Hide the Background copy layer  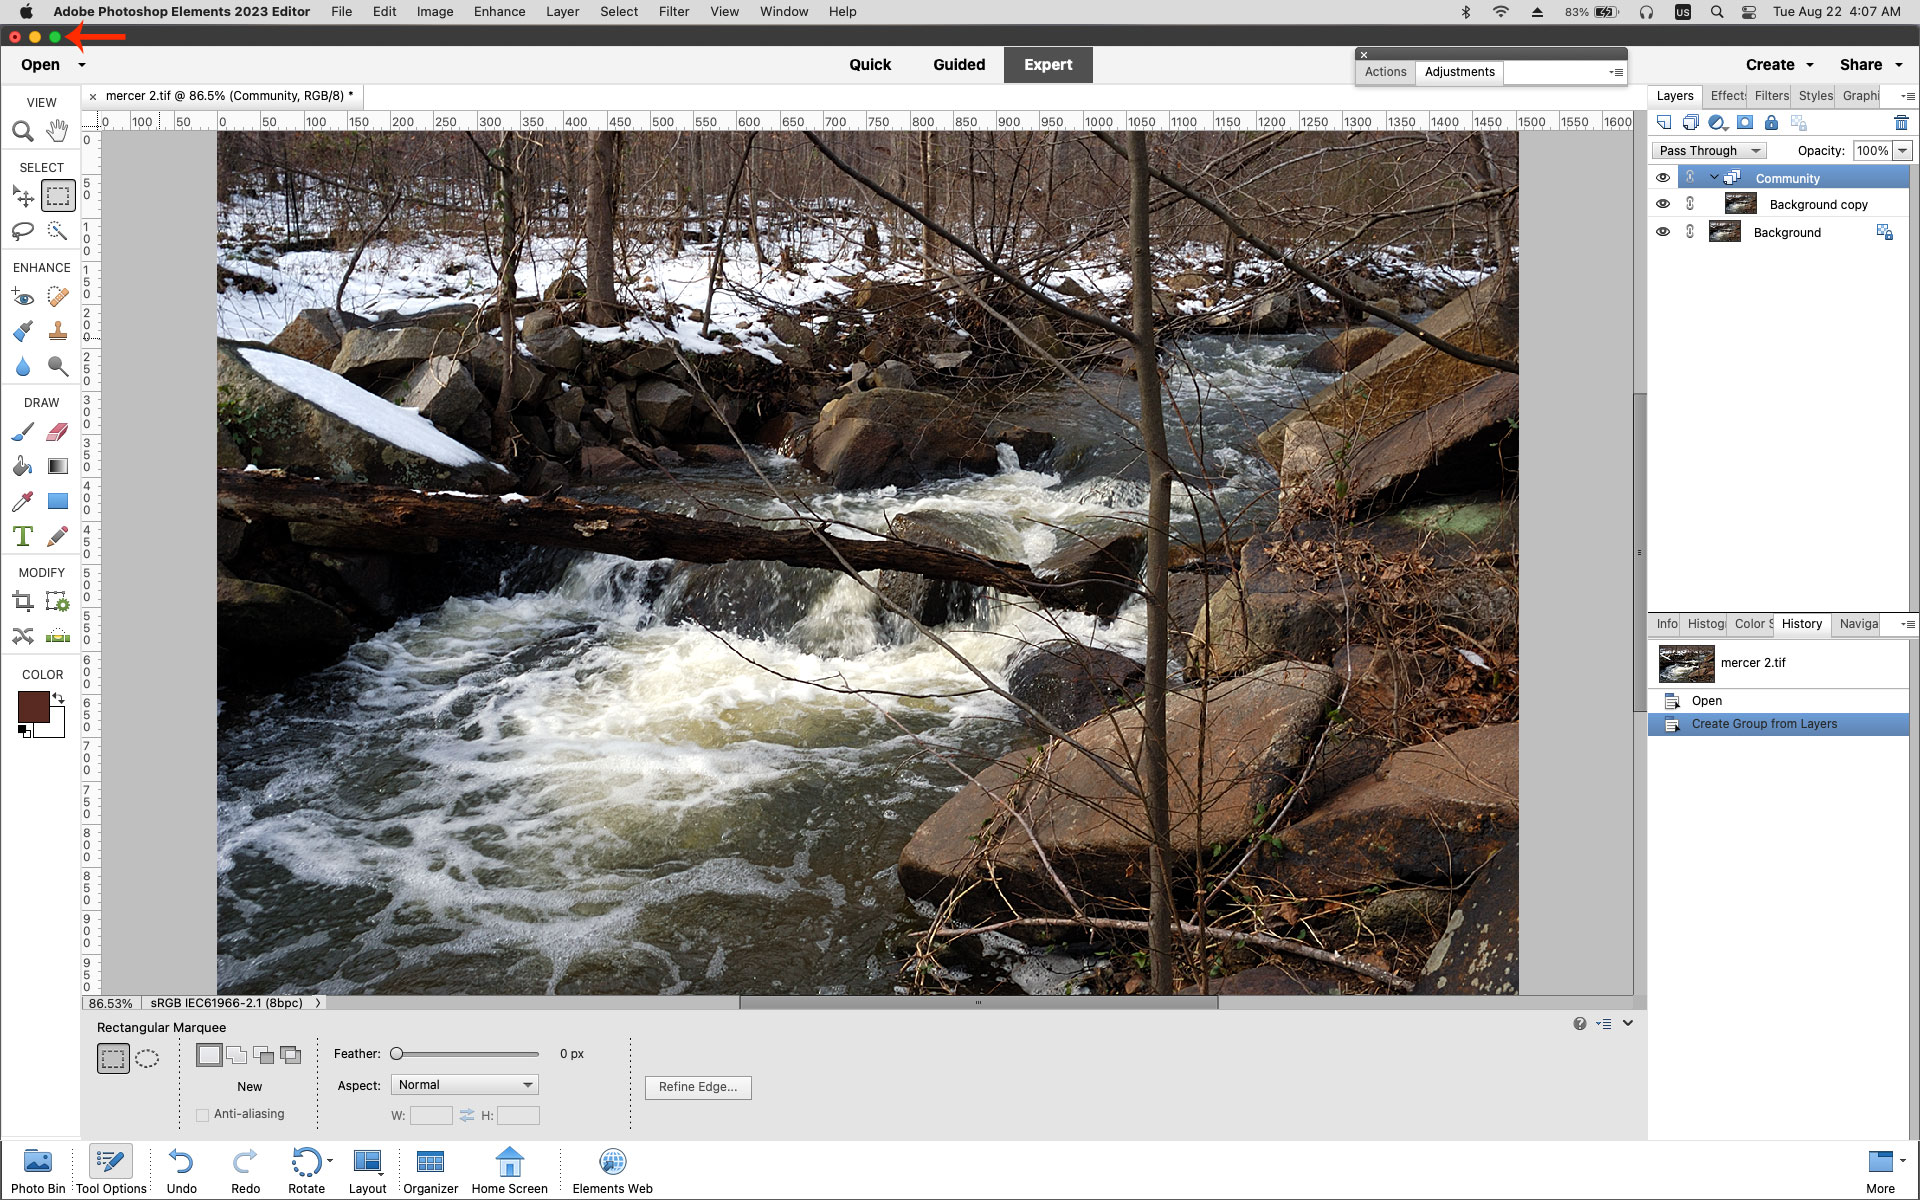[1663, 203]
